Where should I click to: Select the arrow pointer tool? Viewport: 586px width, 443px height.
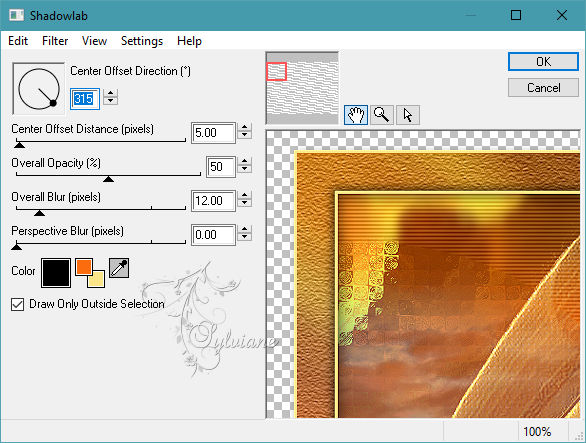[x=408, y=115]
